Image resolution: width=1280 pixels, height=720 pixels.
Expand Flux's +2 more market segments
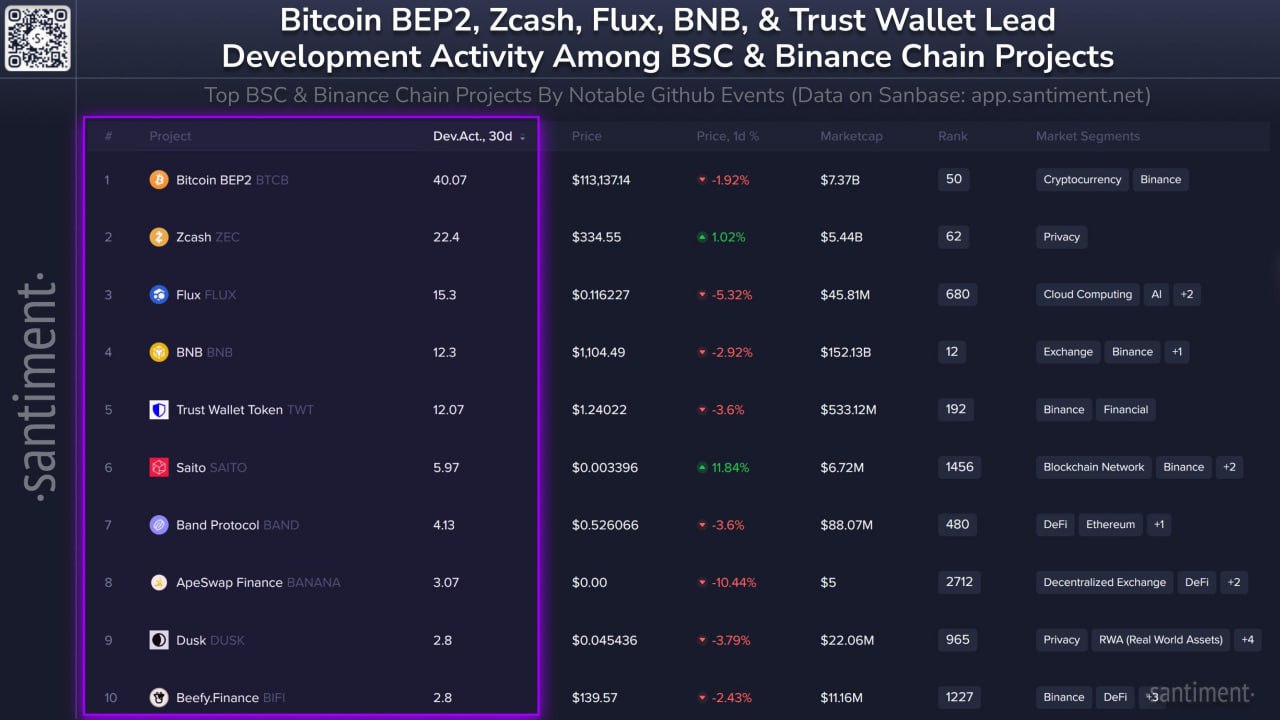coord(1187,295)
